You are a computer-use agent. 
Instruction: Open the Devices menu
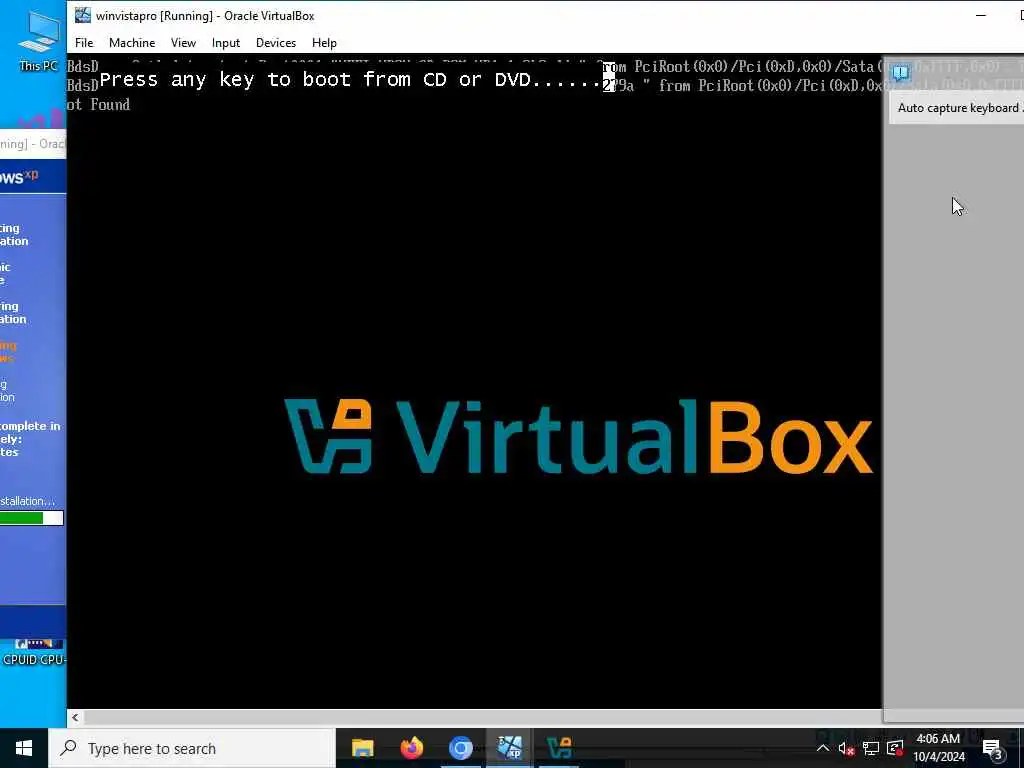[276, 42]
